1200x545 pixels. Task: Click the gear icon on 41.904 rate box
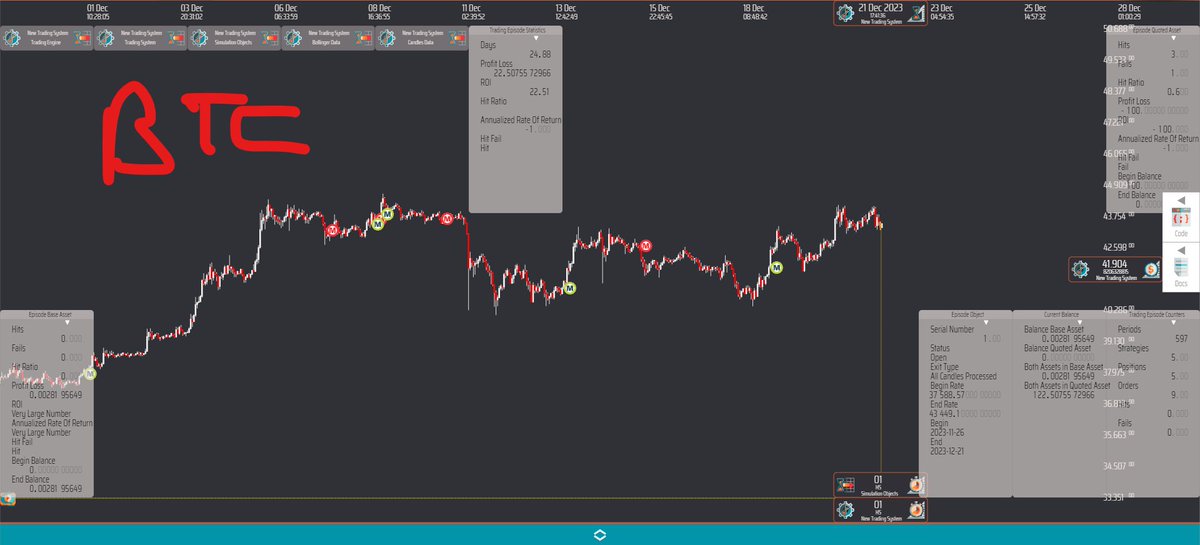click(1081, 269)
